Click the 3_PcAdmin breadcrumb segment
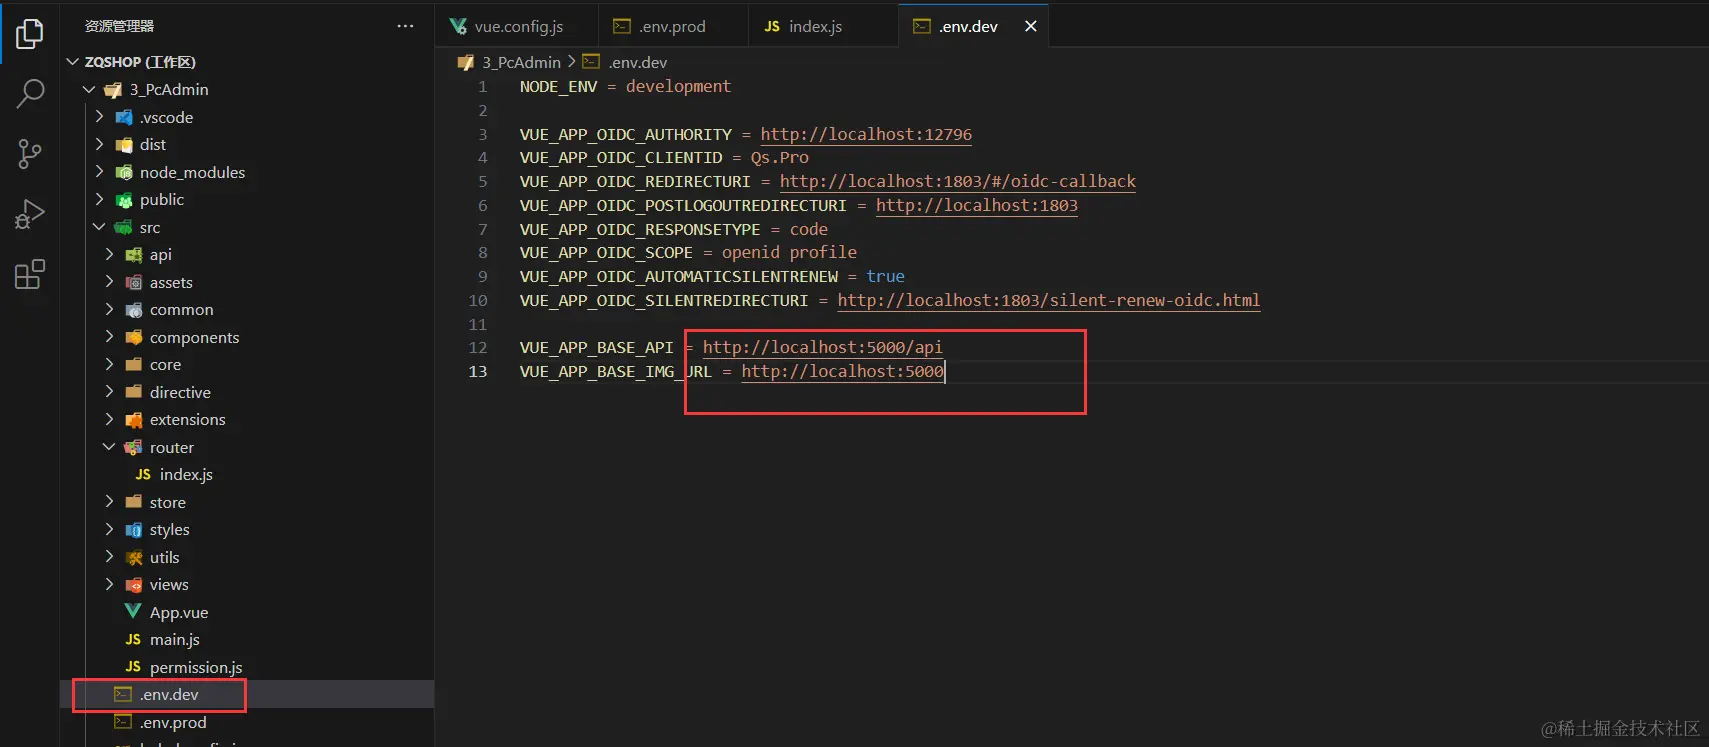 pyautogui.click(x=520, y=62)
